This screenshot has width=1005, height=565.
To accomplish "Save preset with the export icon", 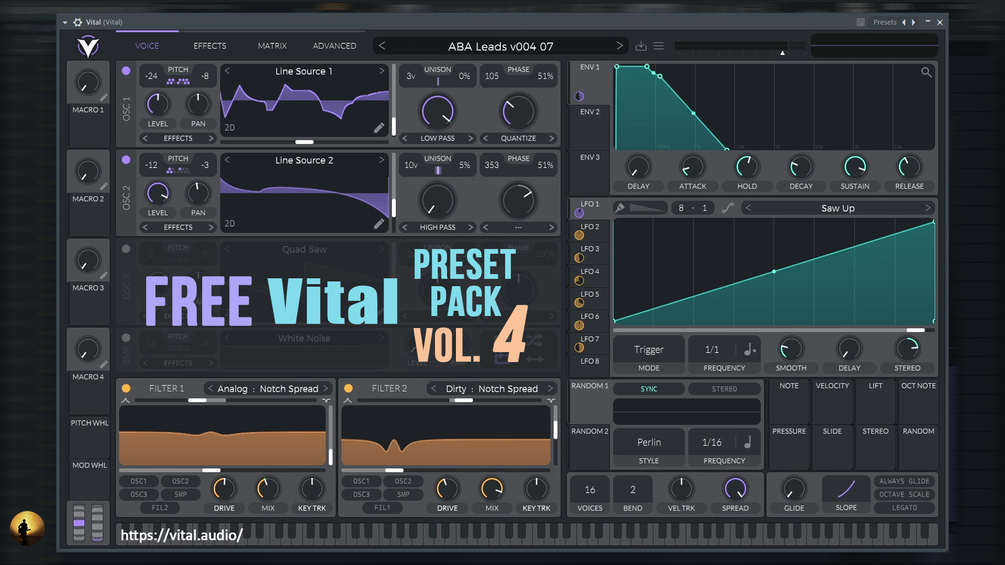I will click(x=640, y=46).
